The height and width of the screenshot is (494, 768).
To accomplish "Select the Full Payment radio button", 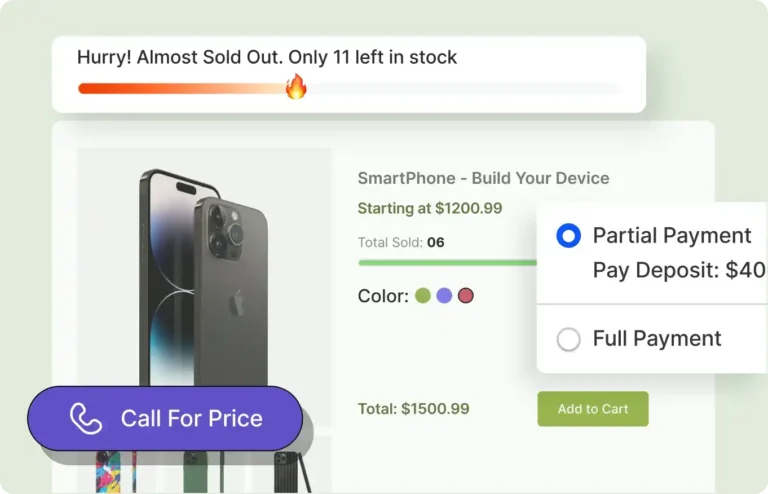I will [x=568, y=339].
